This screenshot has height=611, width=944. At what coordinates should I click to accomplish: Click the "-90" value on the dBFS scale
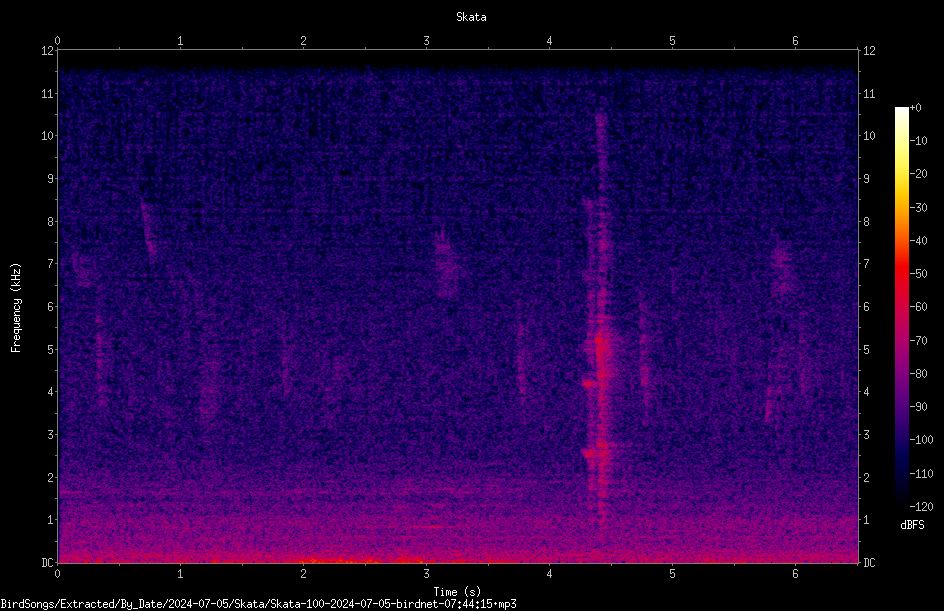[919, 407]
